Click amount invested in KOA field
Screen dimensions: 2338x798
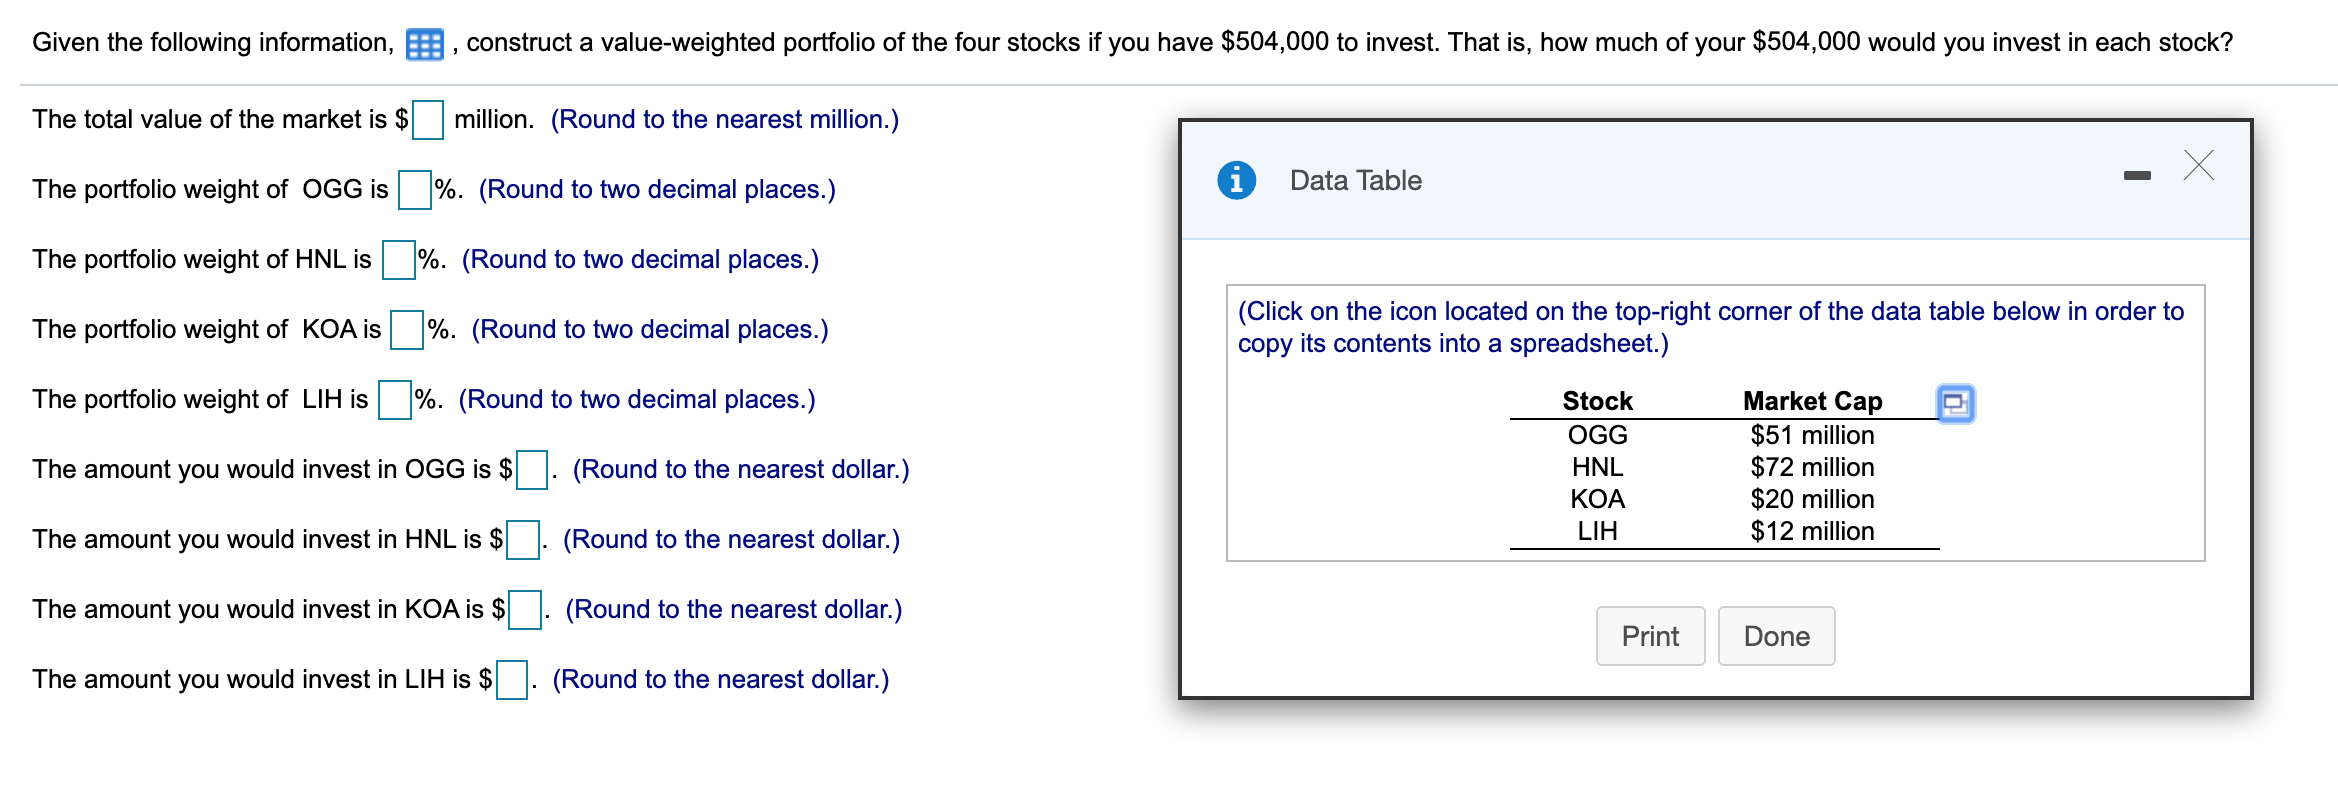click(524, 610)
